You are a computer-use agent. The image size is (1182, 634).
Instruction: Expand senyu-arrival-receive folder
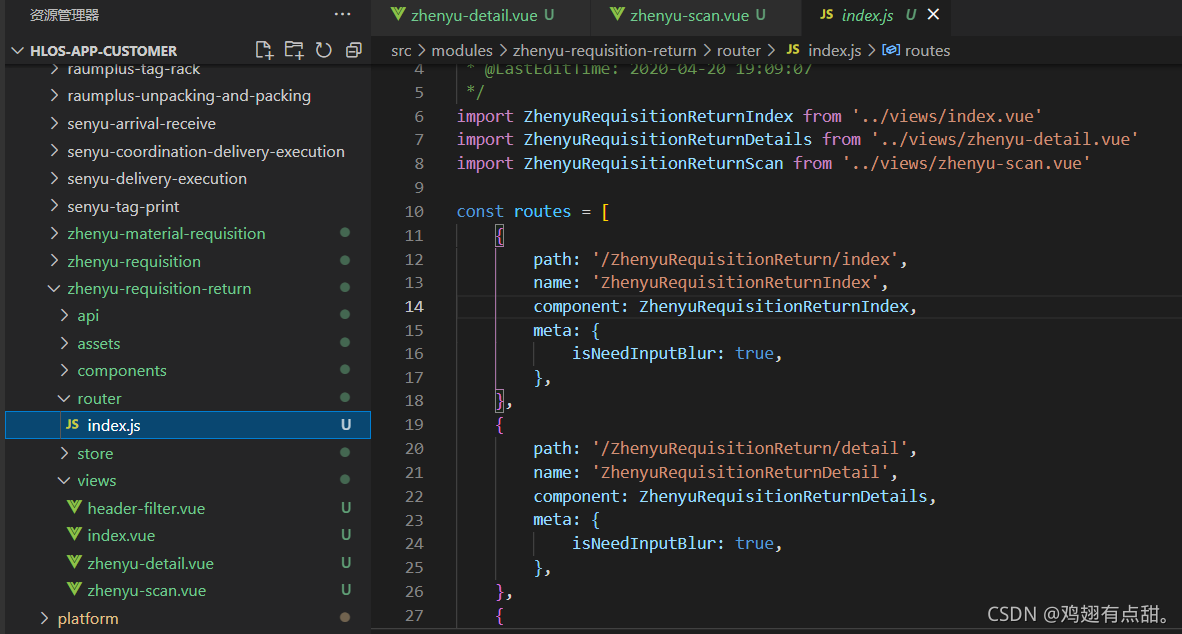coord(141,124)
